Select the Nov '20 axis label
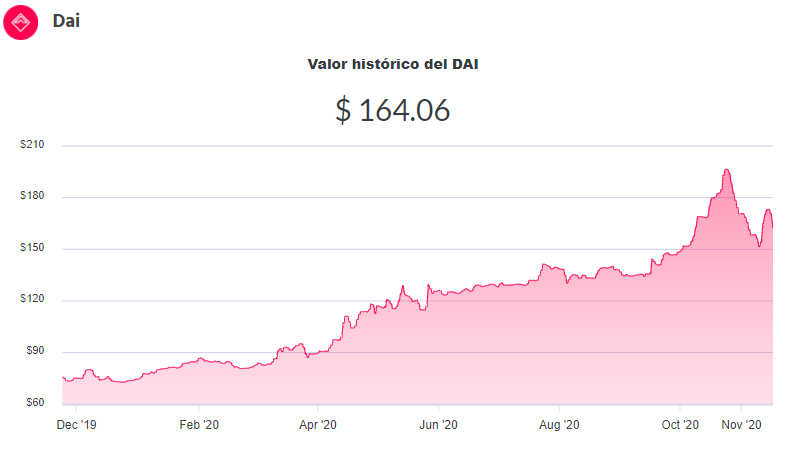Viewport: 785px width, 449px height. pyautogui.click(x=741, y=425)
